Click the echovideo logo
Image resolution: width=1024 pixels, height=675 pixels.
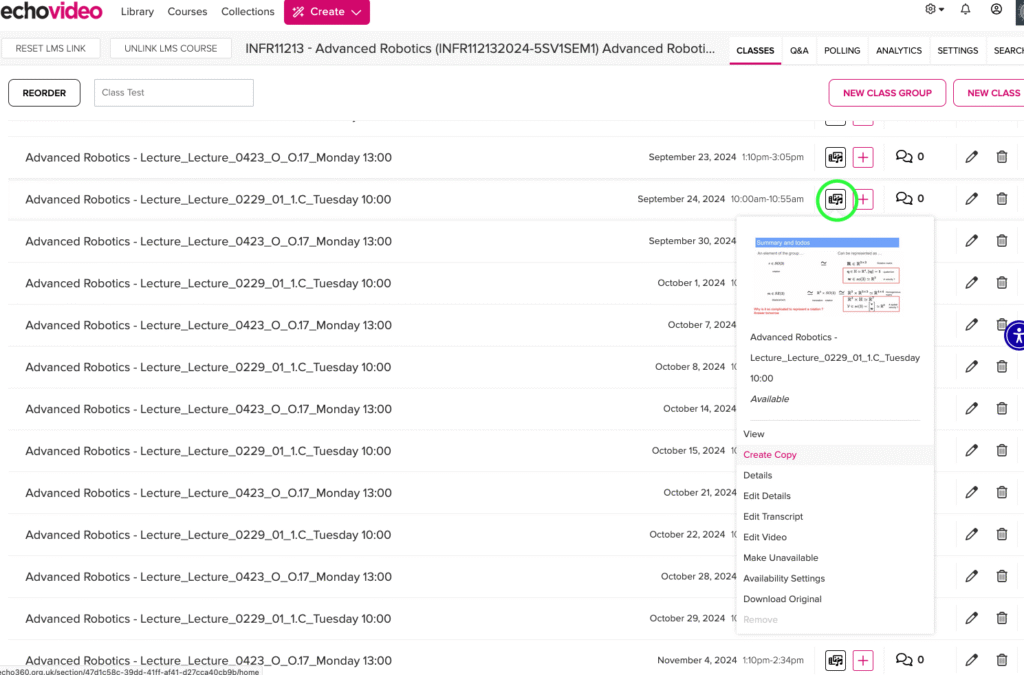click(51, 11)
